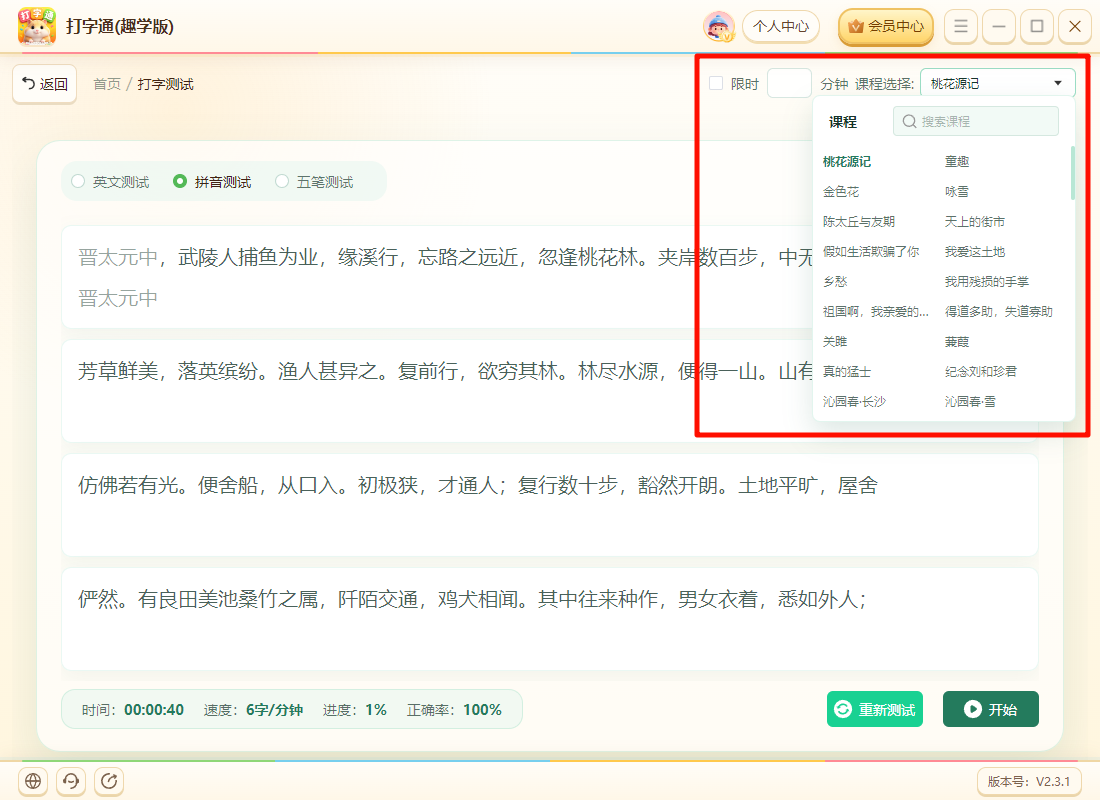Screen dimensions: 1100x800
Task: Click the 正确率 100% value
Action: (x=483, y=709)
